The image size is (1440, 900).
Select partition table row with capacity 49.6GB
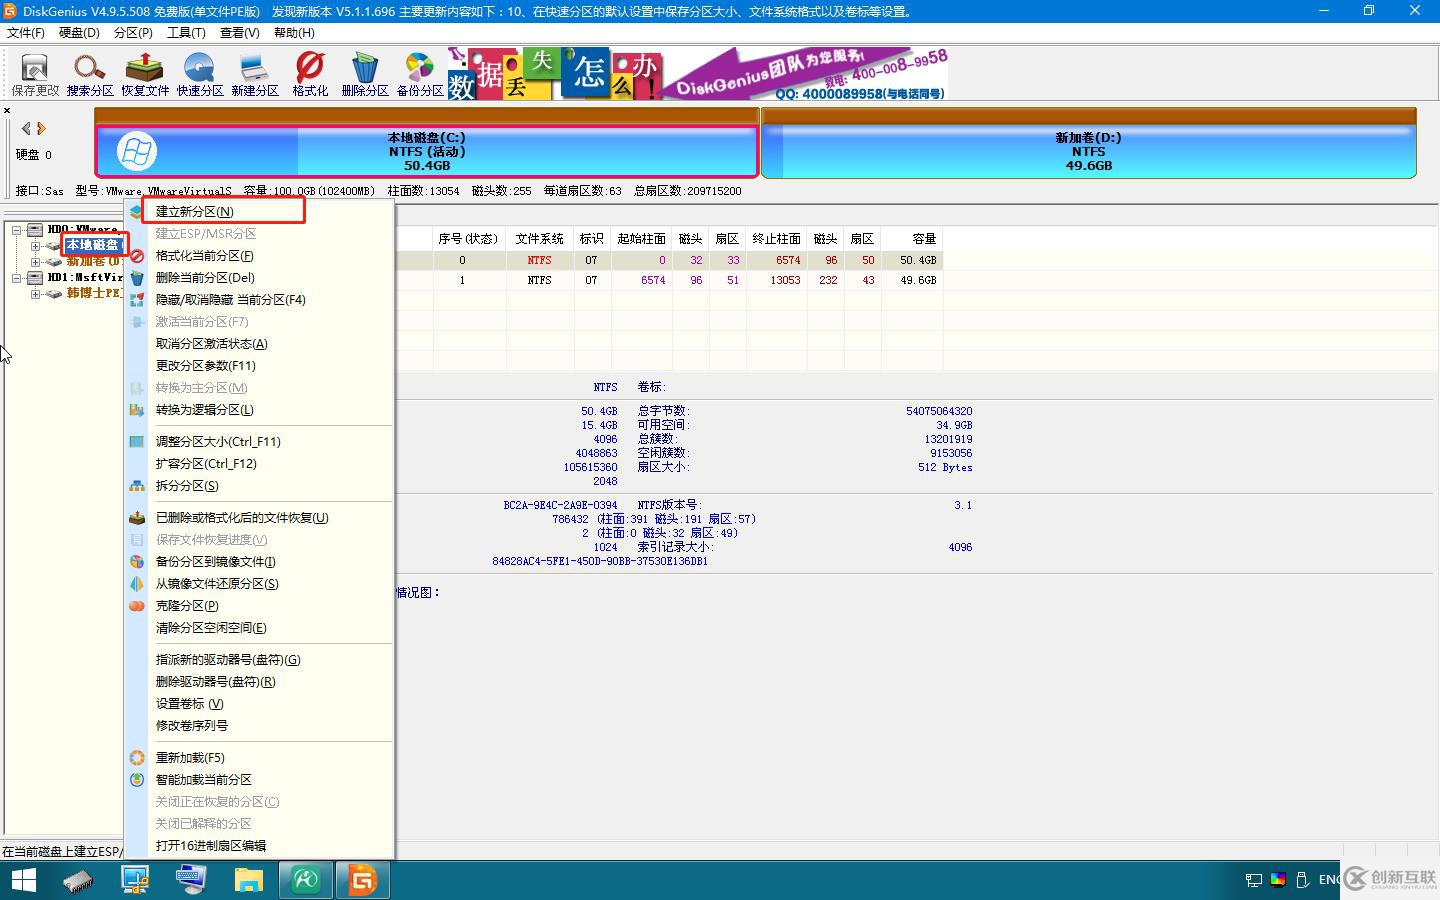pyautogui.click(x=669, y=281)
